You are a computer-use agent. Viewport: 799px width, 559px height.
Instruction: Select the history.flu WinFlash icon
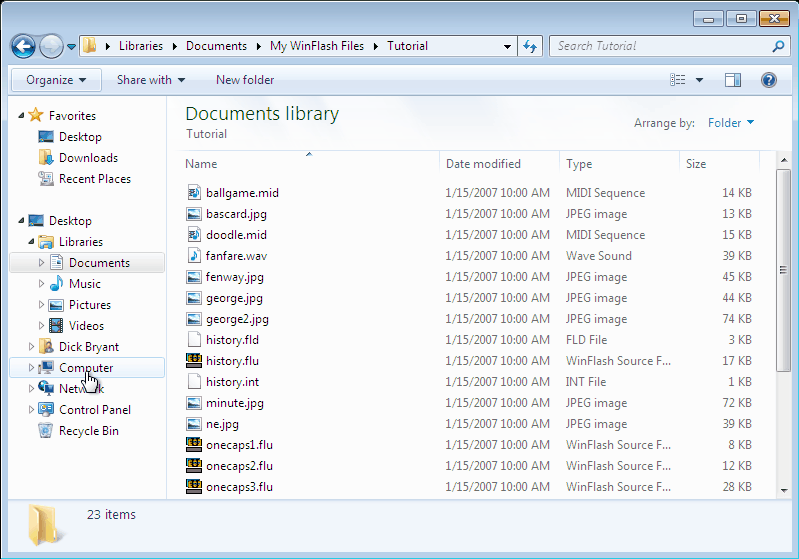[194, 360]
